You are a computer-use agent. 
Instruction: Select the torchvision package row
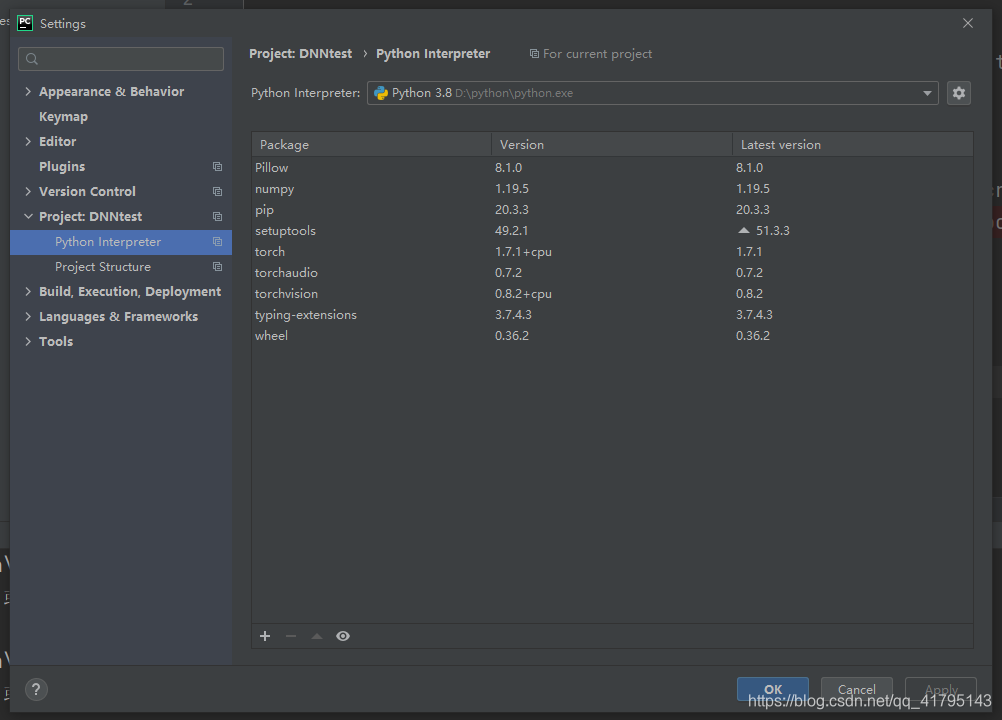(x=612, y=294)
